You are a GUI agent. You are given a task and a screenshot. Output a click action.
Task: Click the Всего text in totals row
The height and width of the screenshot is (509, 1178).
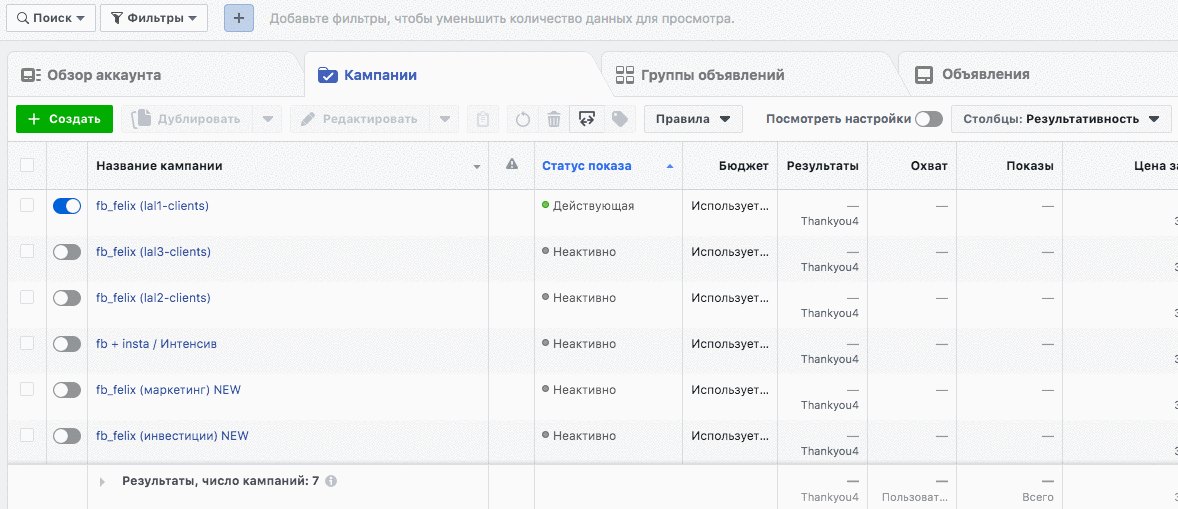1038,498
